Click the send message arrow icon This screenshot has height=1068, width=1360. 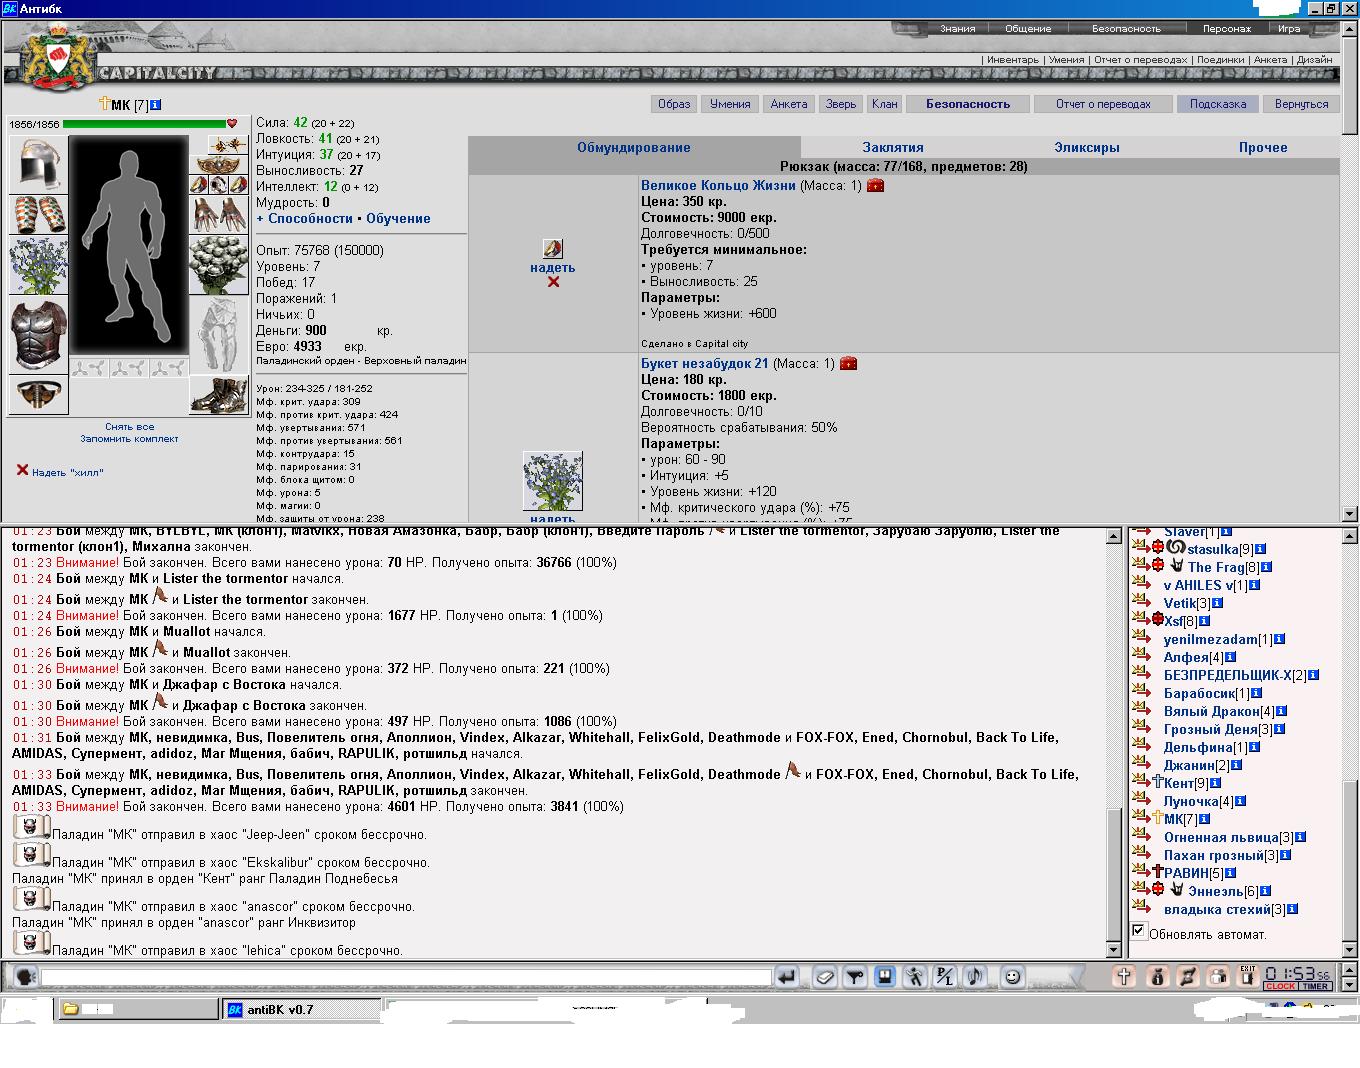tap(787, 976)
